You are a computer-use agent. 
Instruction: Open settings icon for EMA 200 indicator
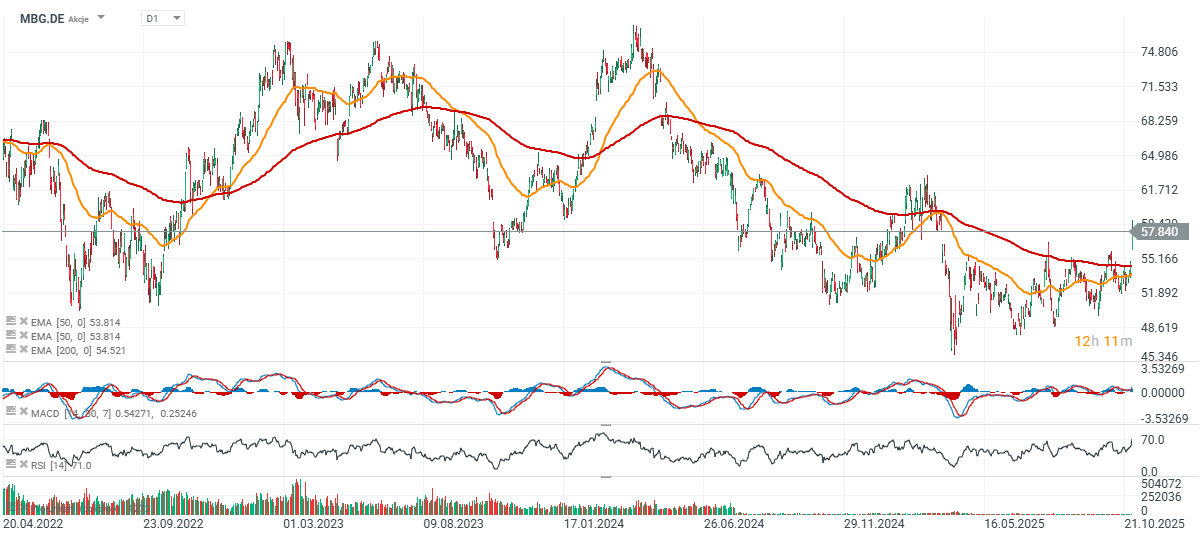(10, 350)
